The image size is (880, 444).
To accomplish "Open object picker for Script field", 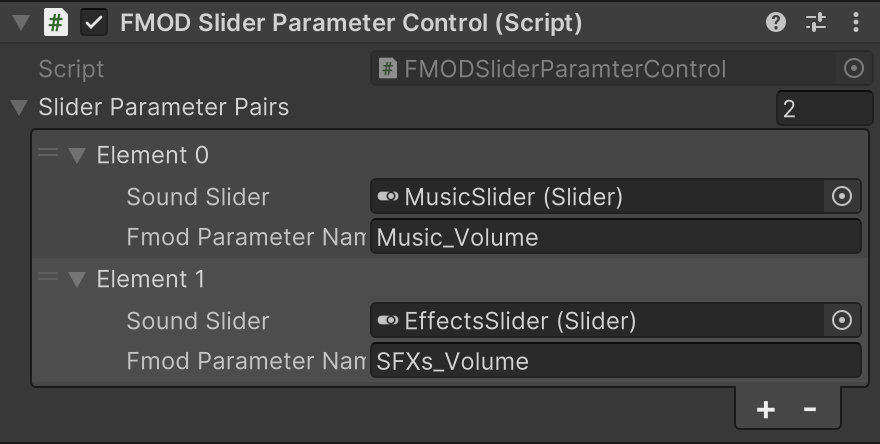I will point(853,69).
